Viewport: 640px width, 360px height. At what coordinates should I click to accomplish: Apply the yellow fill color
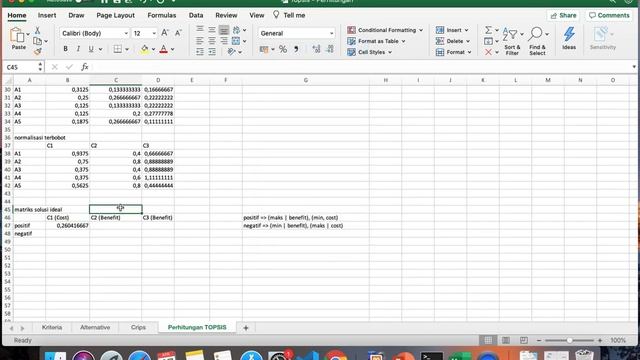pos(144,49)
